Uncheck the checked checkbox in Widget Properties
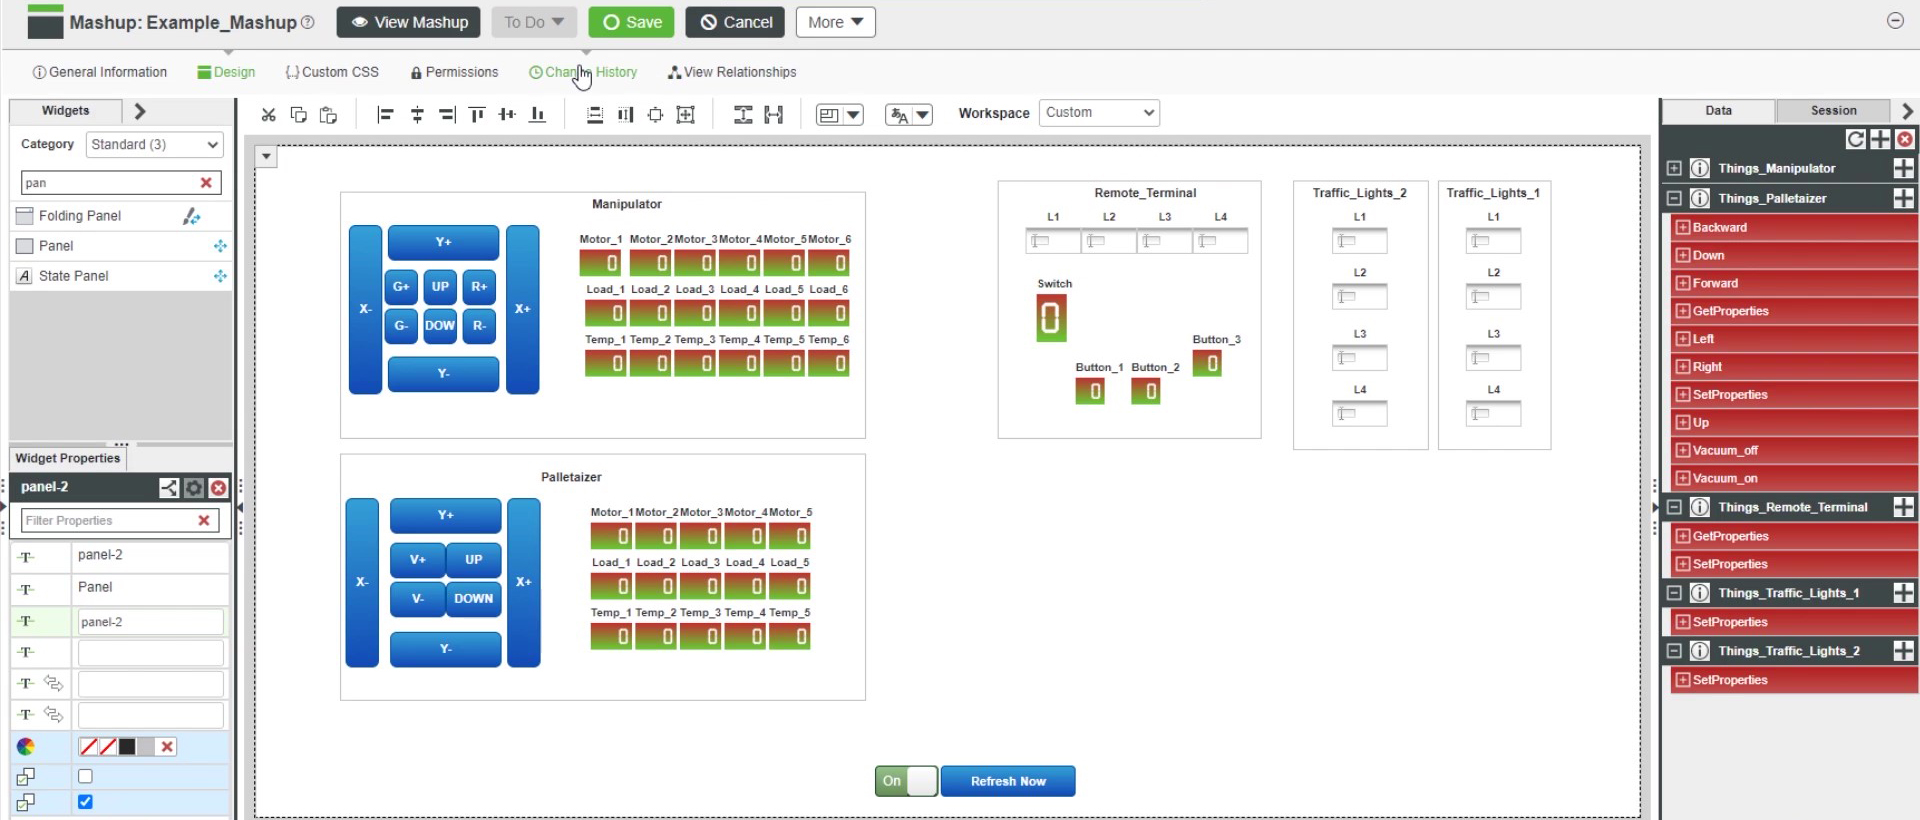Screen dimensions: 1920x820 coord(85,802)
